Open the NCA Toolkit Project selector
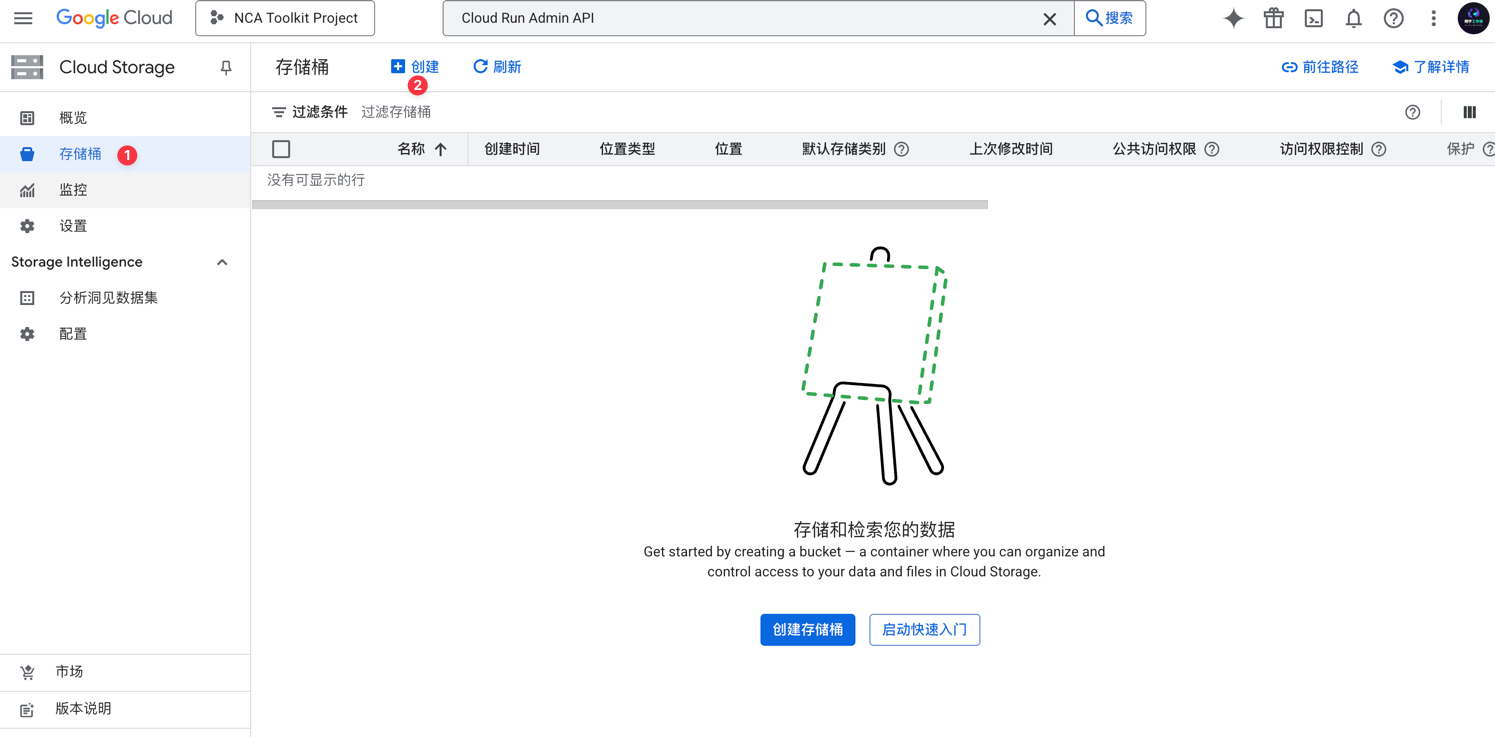This screenshot has width=1495, height=737. coord(284,17)
